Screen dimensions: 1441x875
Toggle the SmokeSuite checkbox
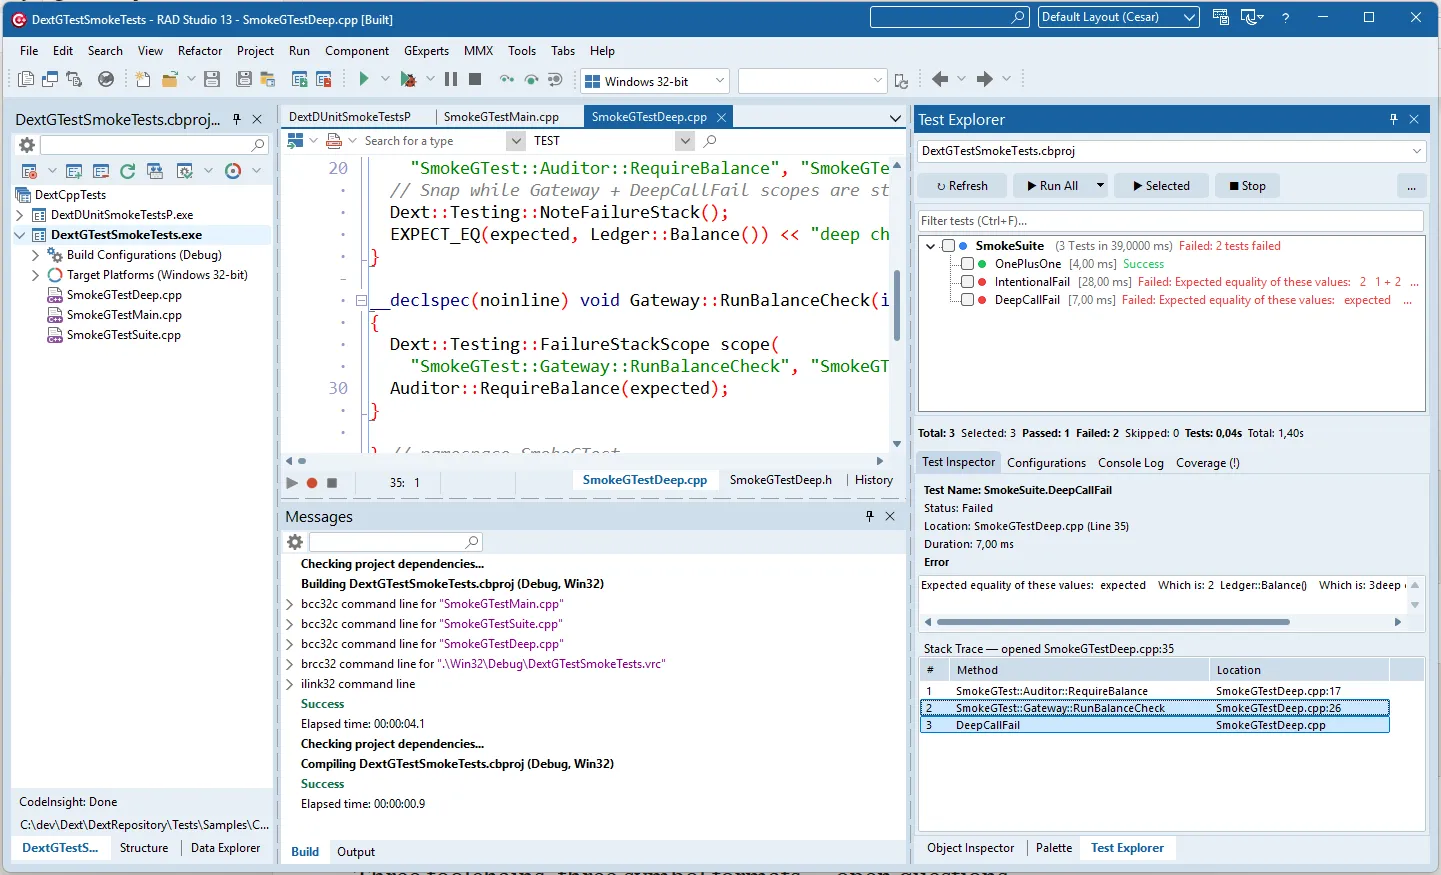pyautogui.click(x=948, y=246)
